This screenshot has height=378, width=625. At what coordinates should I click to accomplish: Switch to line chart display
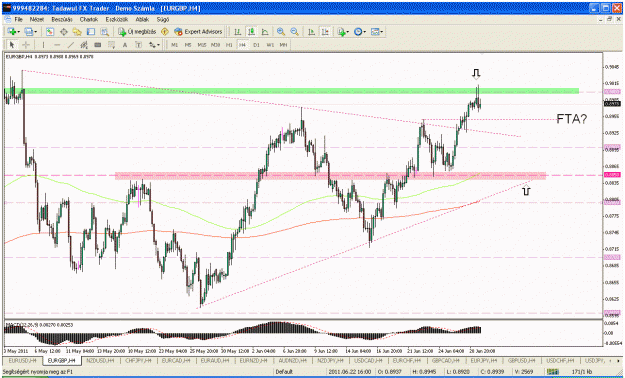265,32
